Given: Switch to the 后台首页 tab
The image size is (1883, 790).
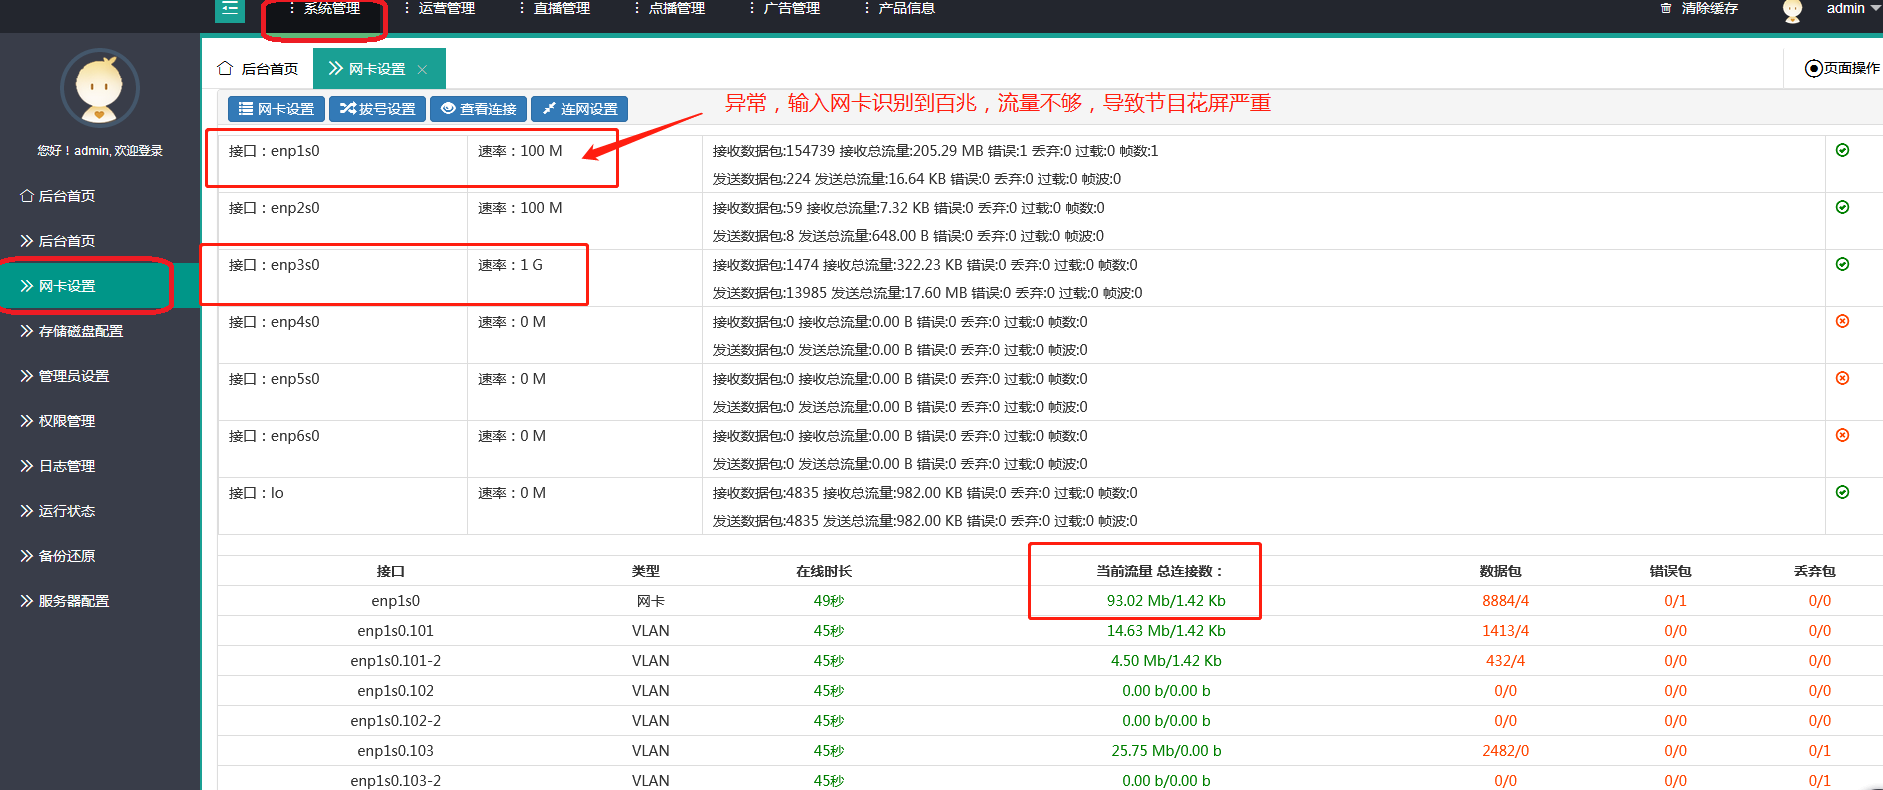Looking at the screenshot, I should [x=258, y=69].
